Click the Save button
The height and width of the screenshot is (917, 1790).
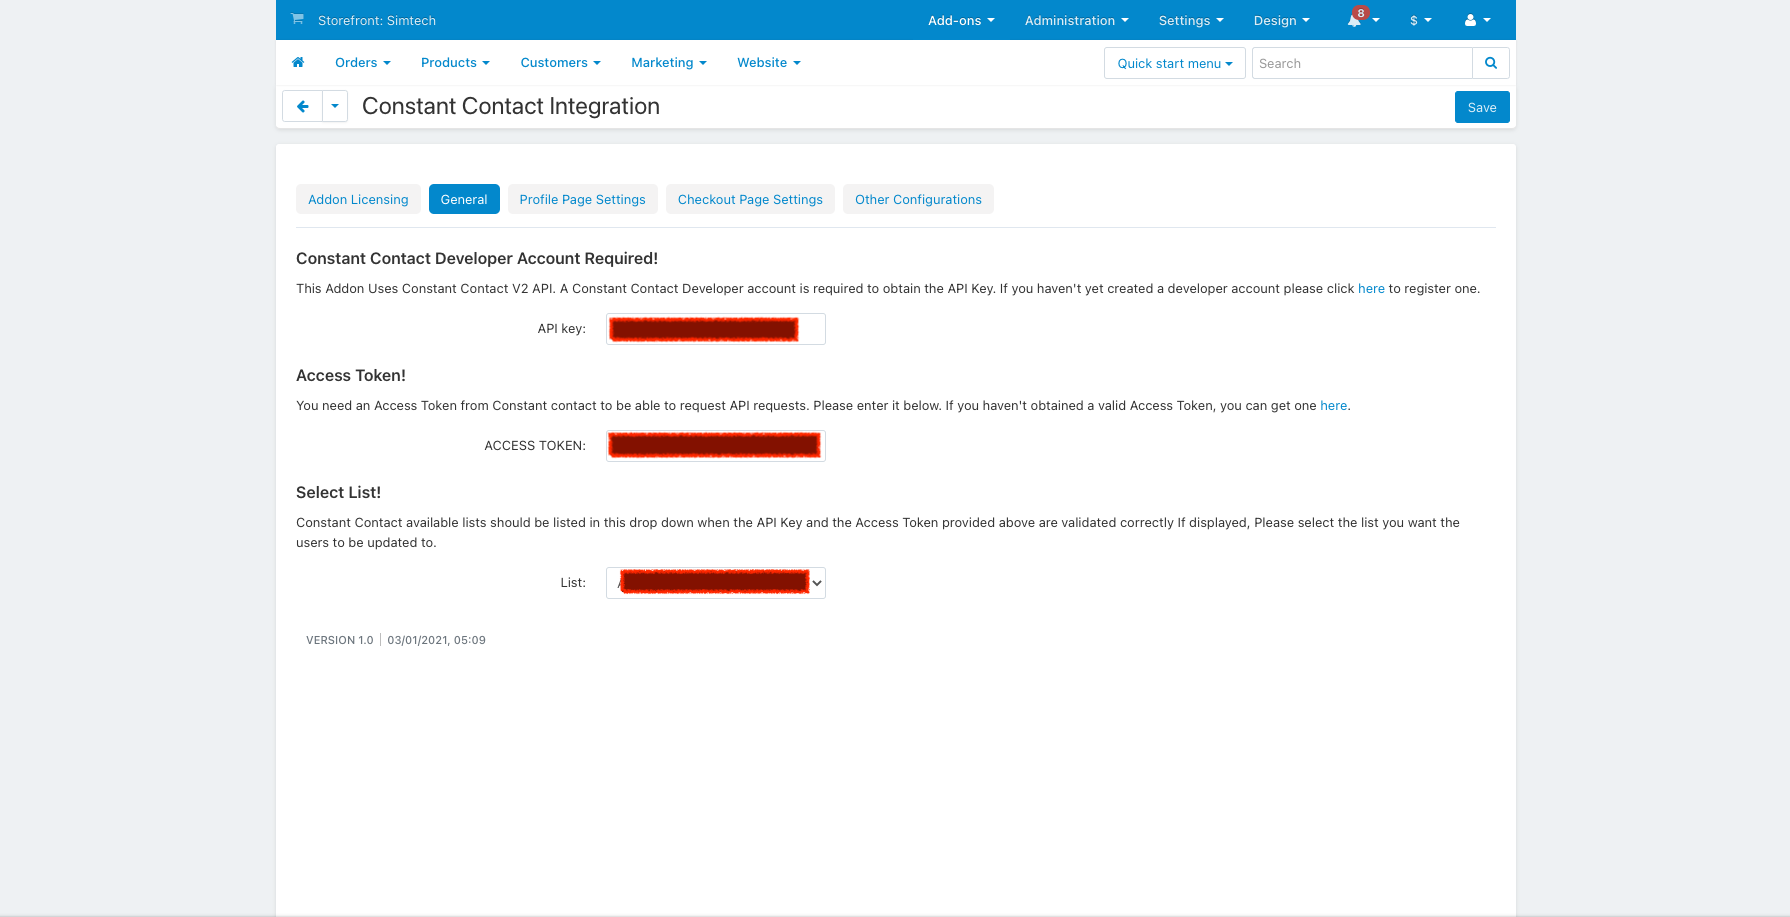1481,107
